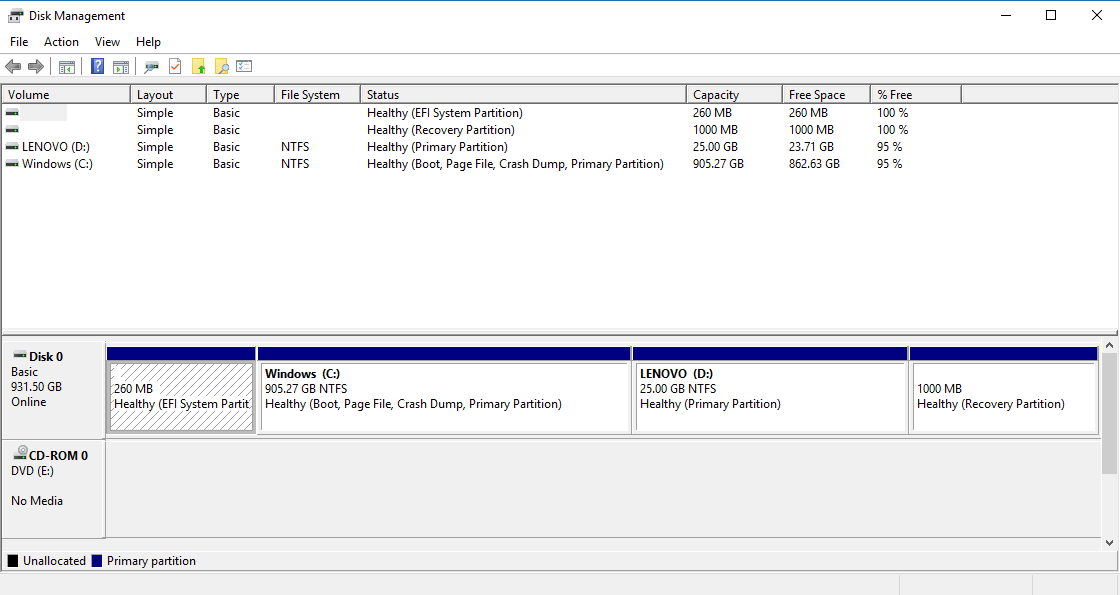Click the black Unallocated legend swatch
The width and height of the screenshot is (1120, 595).
[13, 561]
